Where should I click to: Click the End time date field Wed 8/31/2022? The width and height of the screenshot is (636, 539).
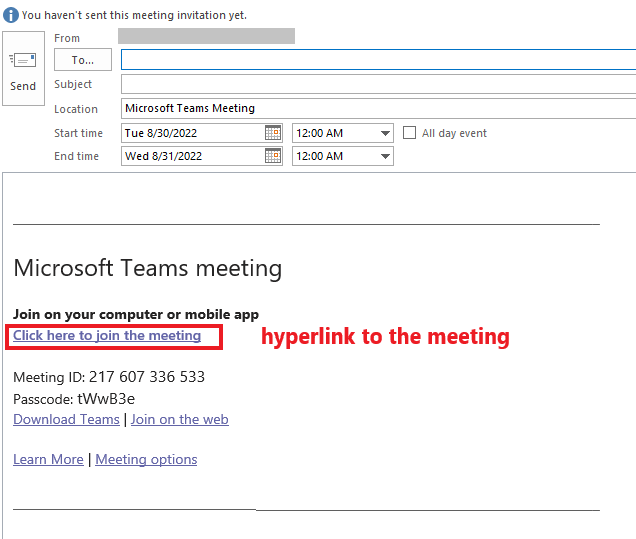[x=193, y=156]
